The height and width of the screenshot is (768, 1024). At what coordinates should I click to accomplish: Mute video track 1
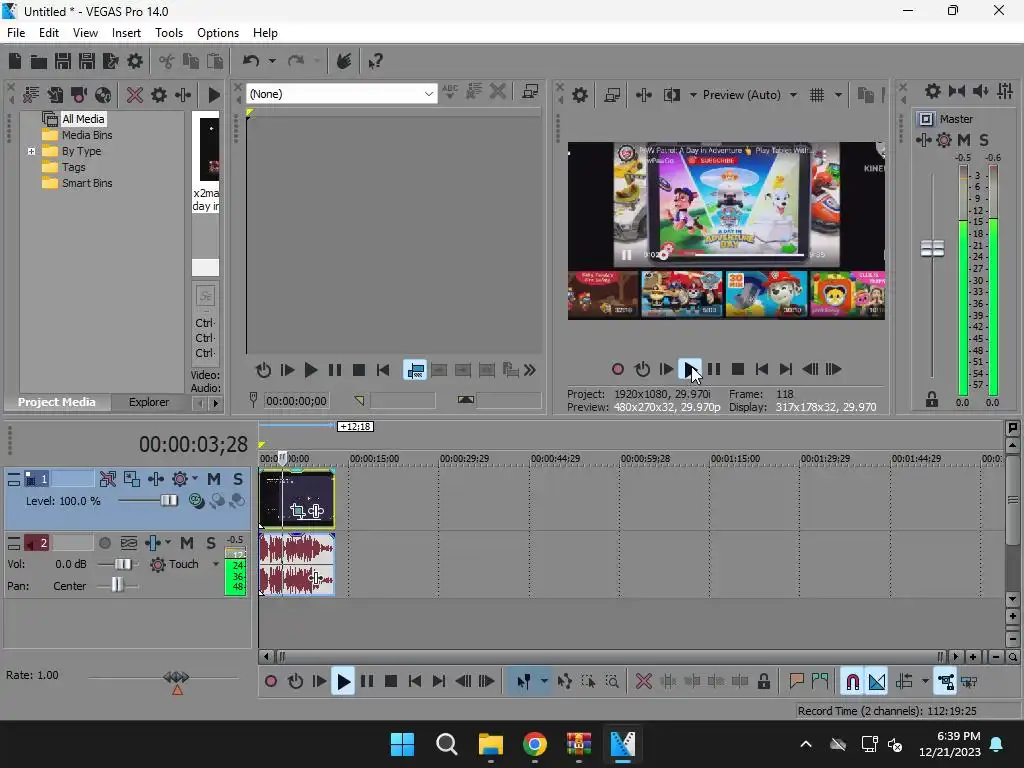214,479
